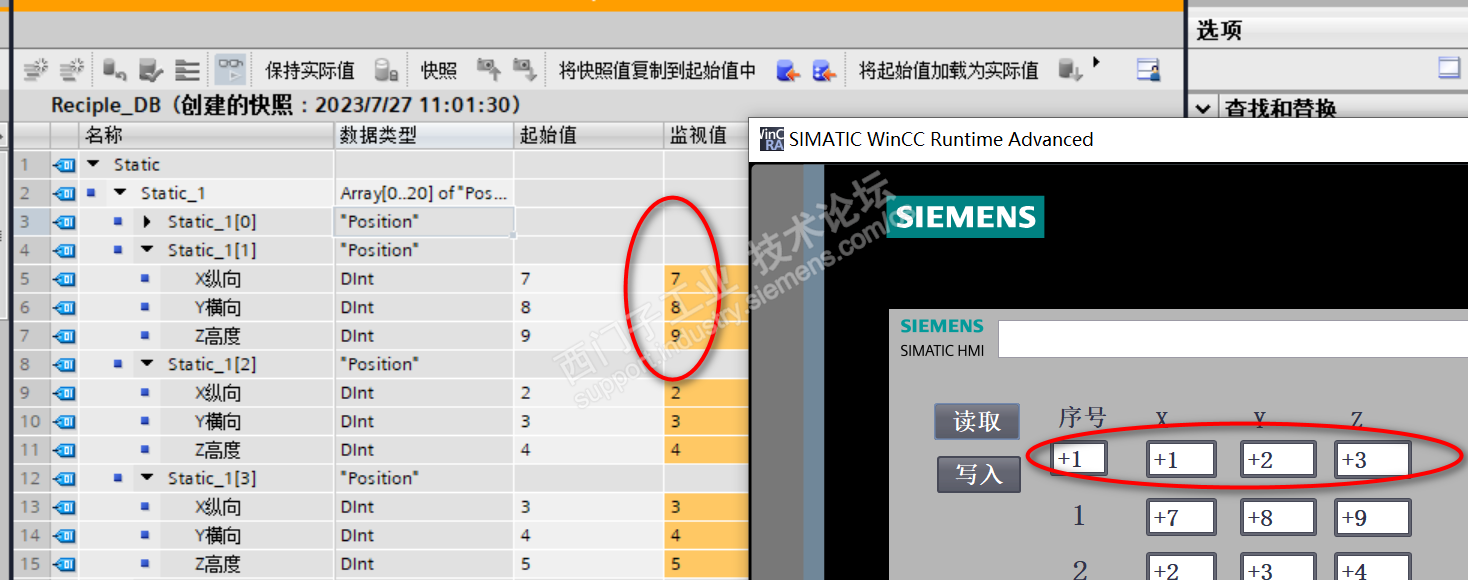Select row 1 tag icon beside Static
1468x580 pixels.
pos(64,164)
